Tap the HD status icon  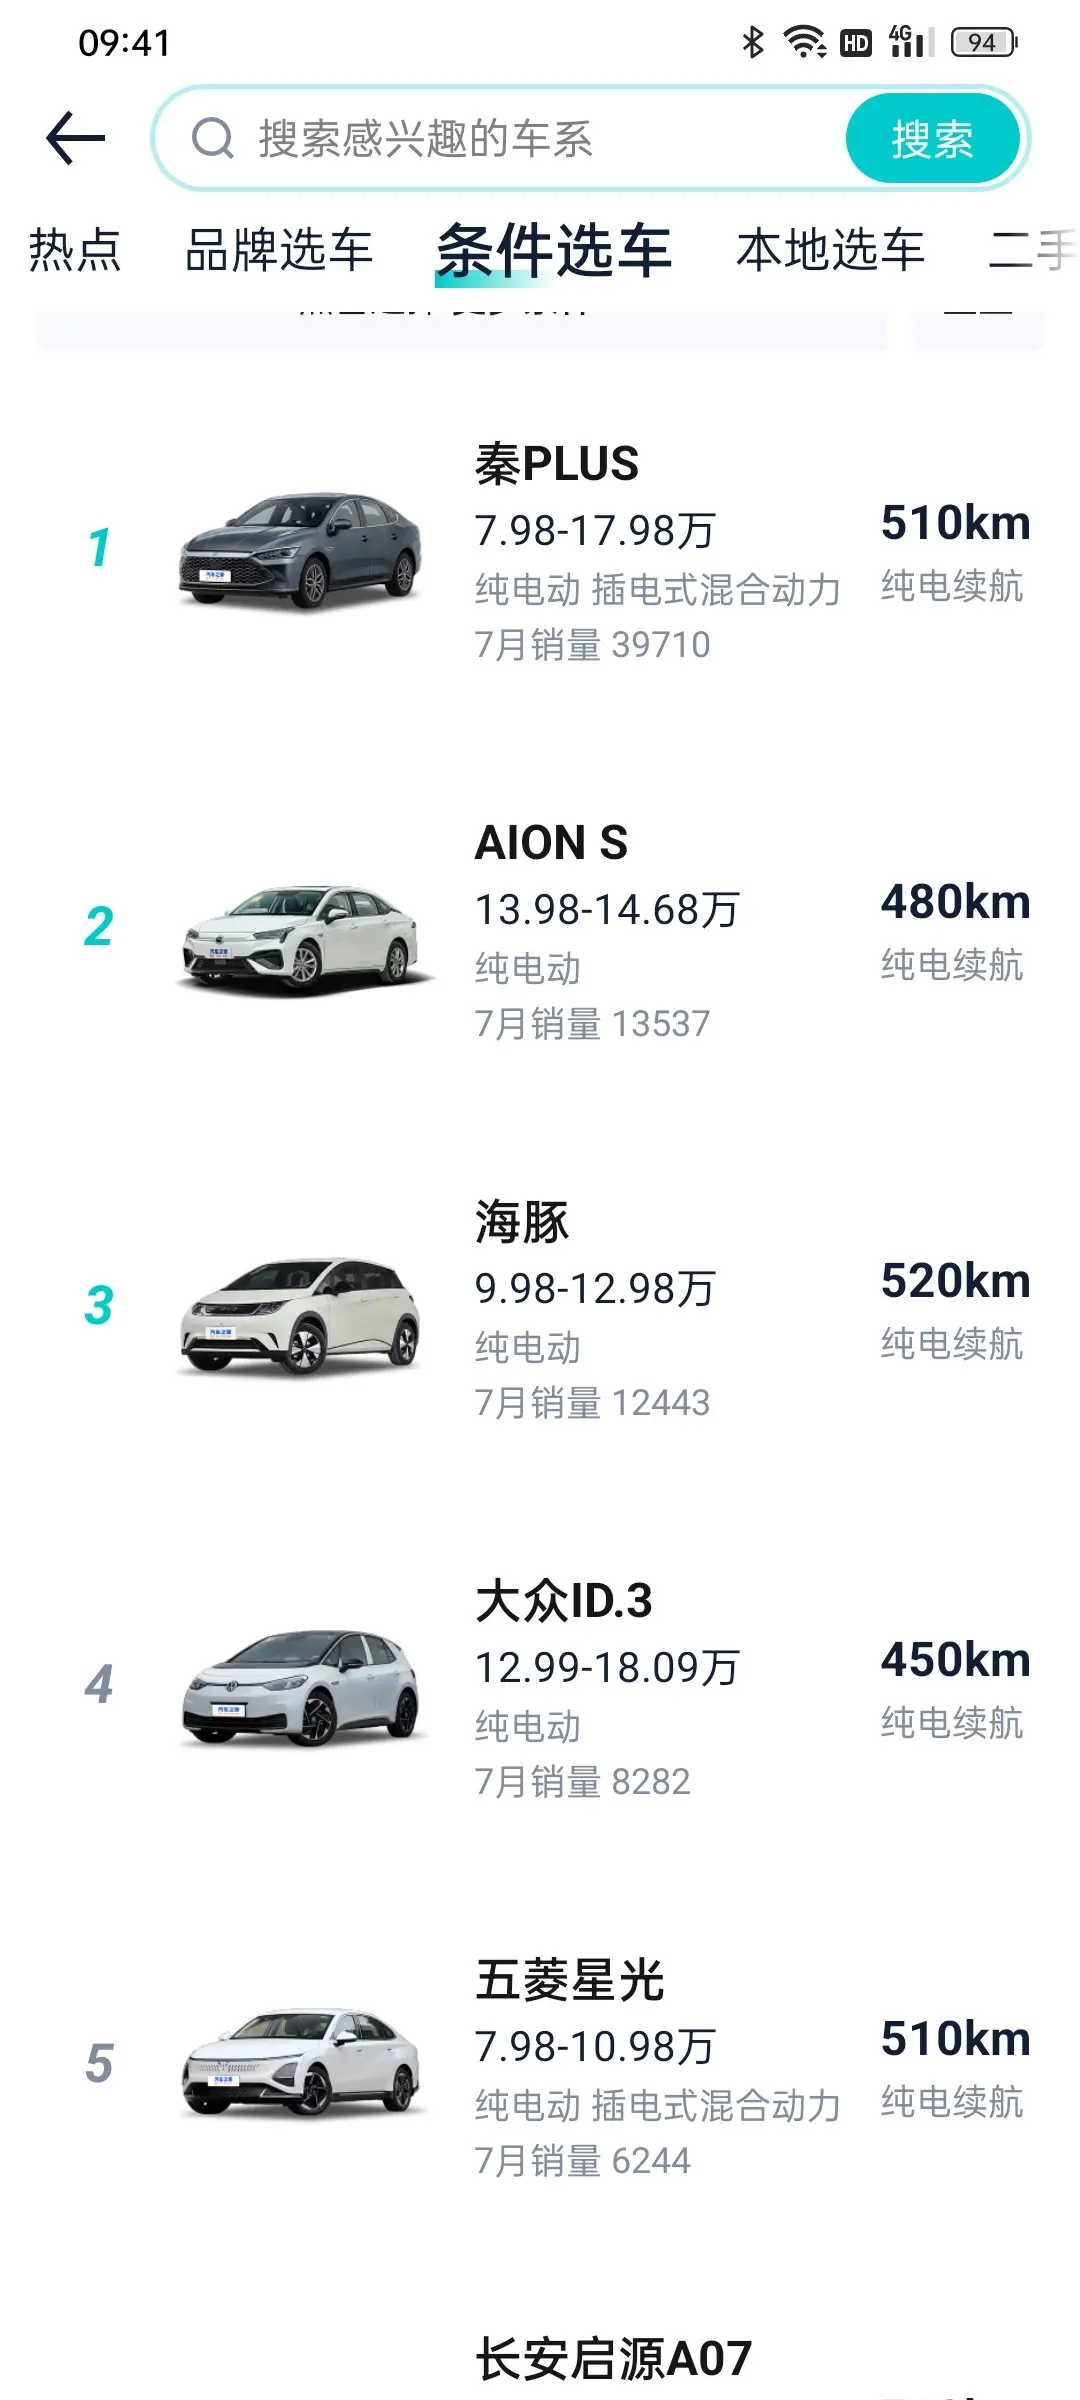tap(856, 43)
